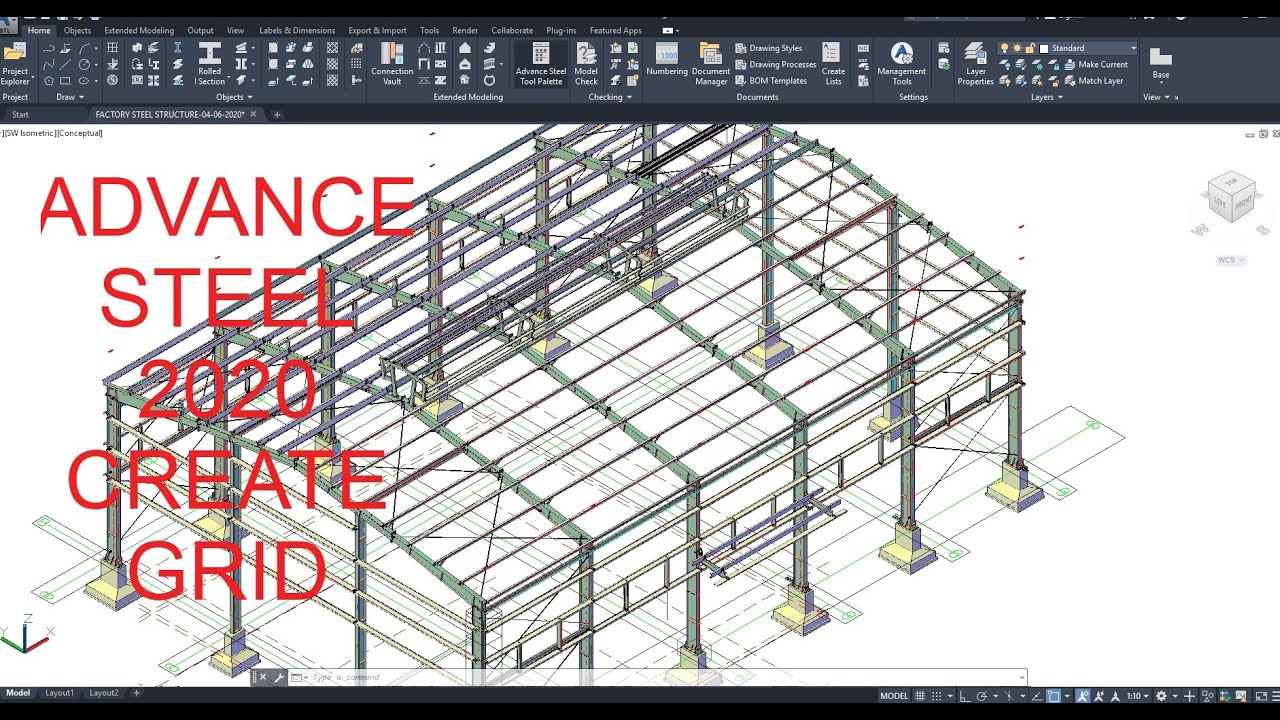
Task: Click the portal frame icon in Extended Modeling
Action: (423, 48)
